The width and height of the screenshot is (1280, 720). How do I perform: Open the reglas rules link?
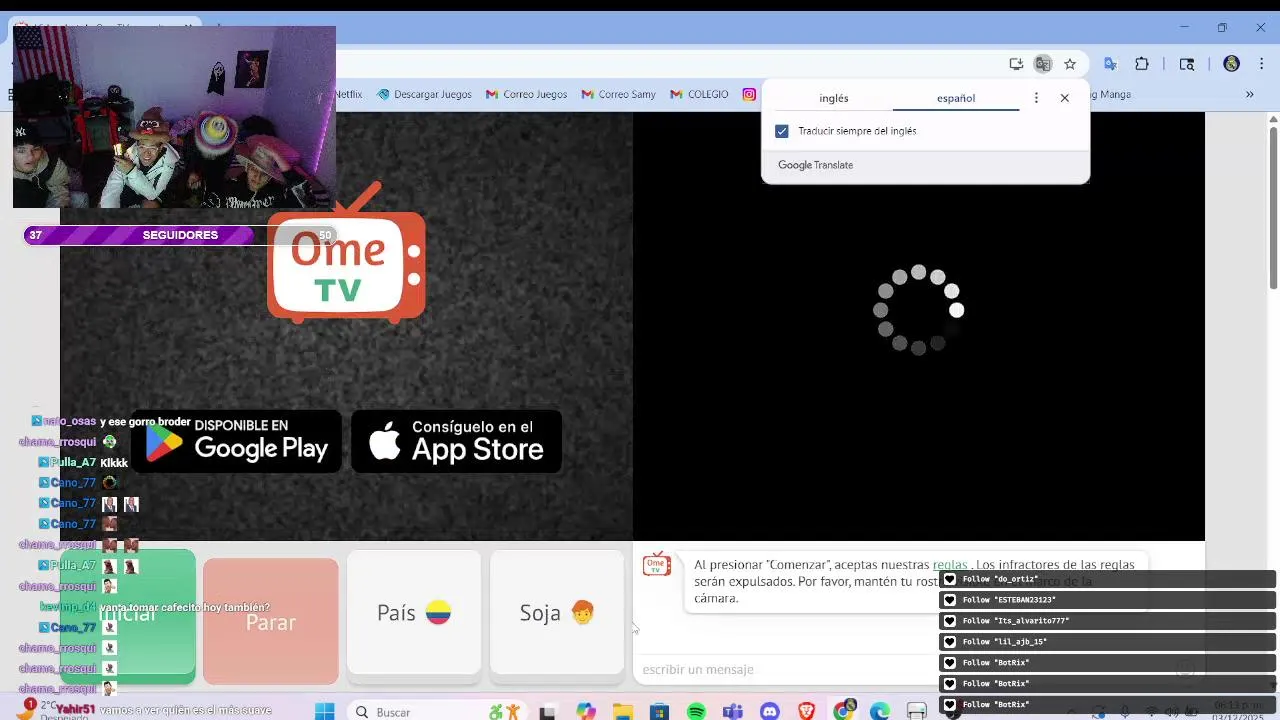click(x=950, y=565)
